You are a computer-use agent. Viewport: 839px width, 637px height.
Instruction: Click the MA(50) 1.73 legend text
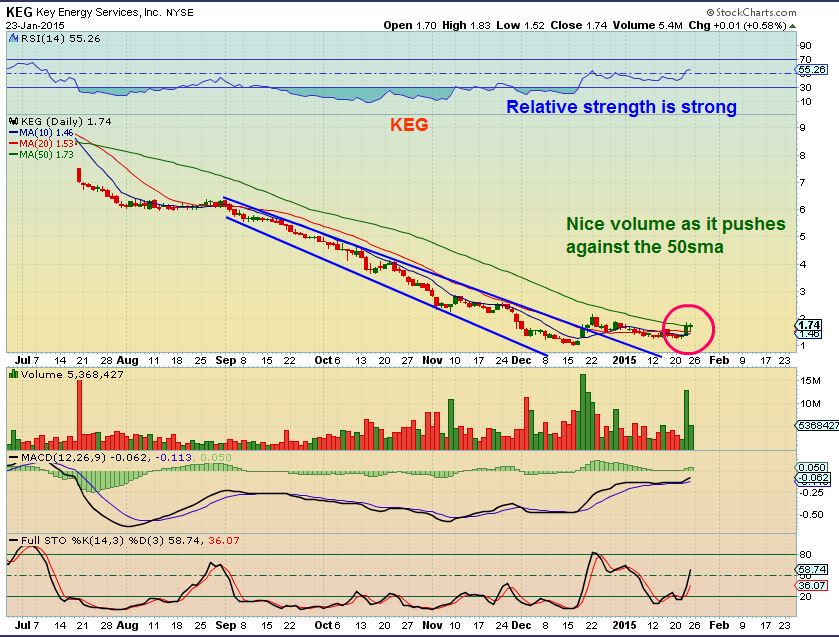(x=47, y=155)
